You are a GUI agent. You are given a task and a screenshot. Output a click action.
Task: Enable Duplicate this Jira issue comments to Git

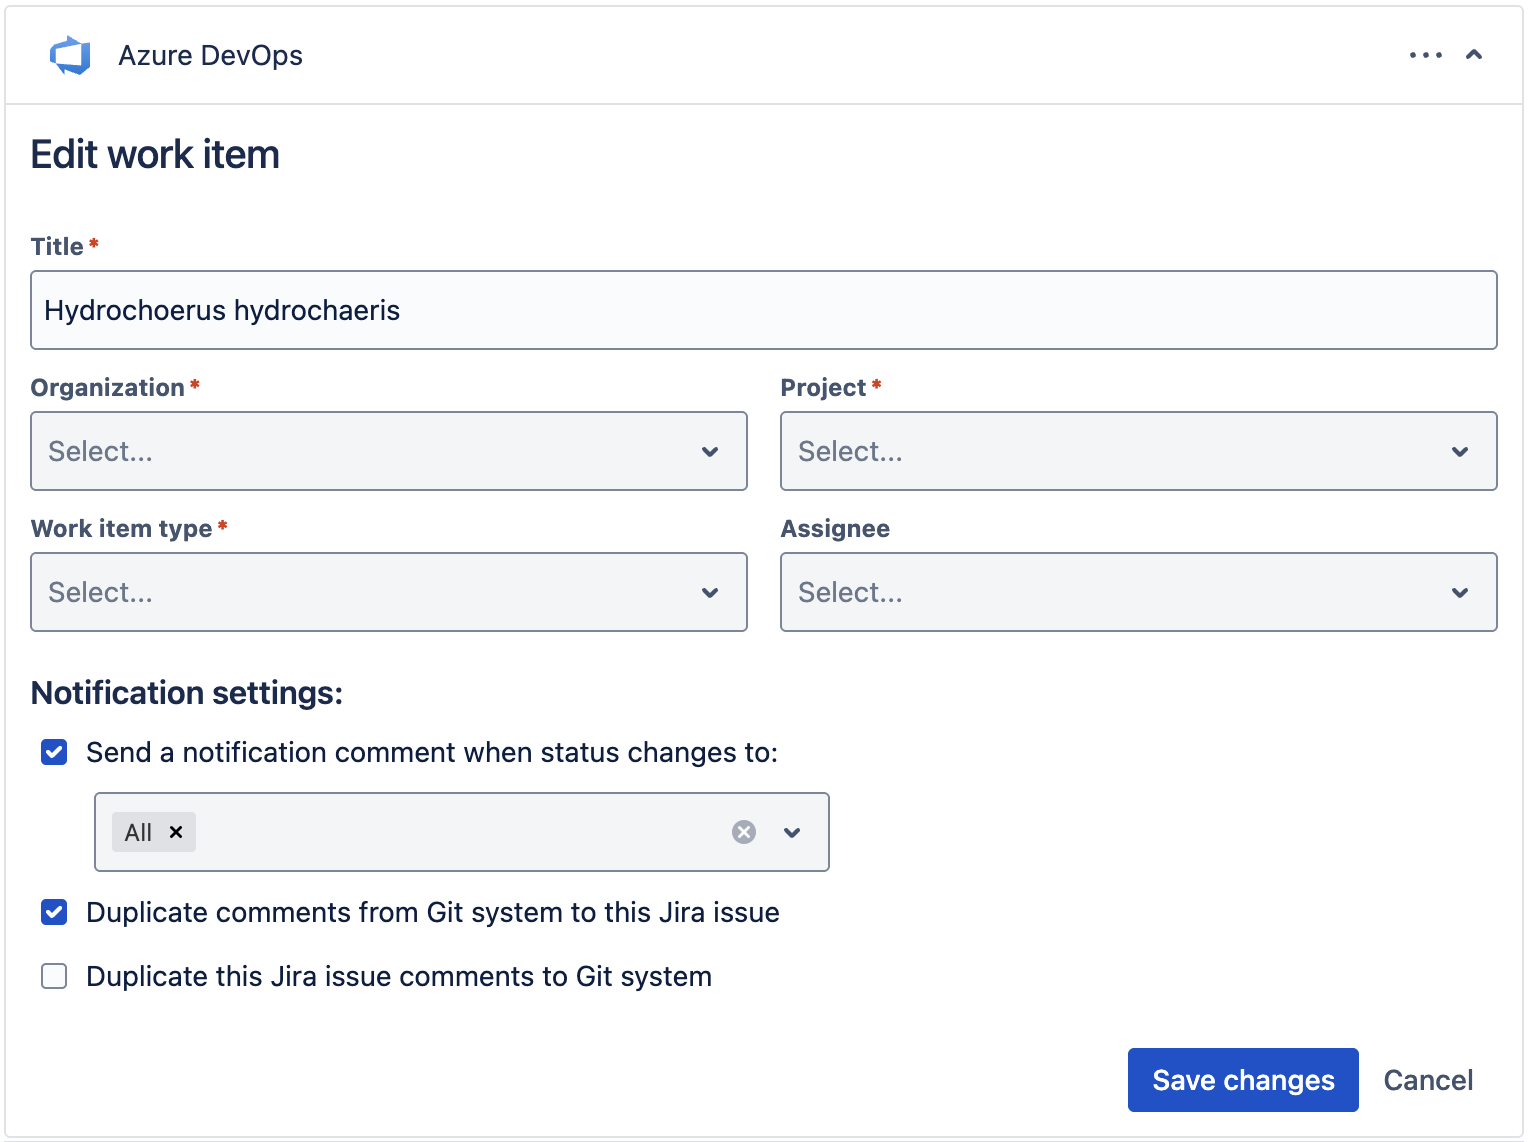tap(54, 976)
